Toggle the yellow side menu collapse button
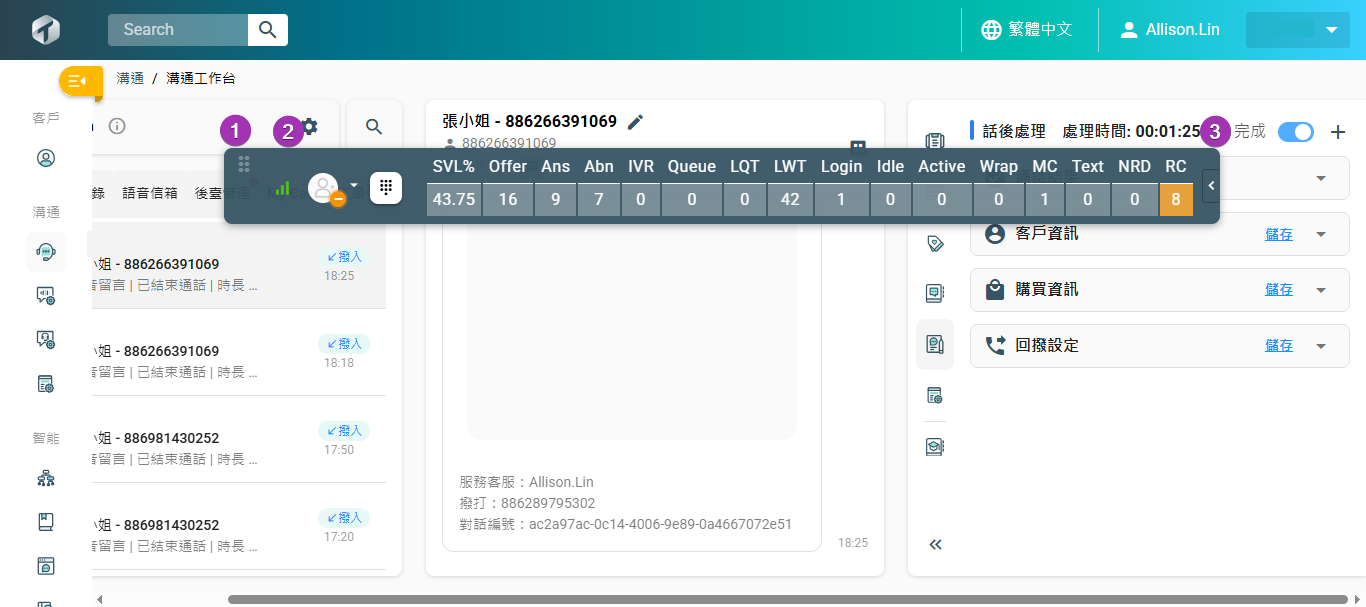The width and height of the screenshot is (1366, 607). (79, 81)
